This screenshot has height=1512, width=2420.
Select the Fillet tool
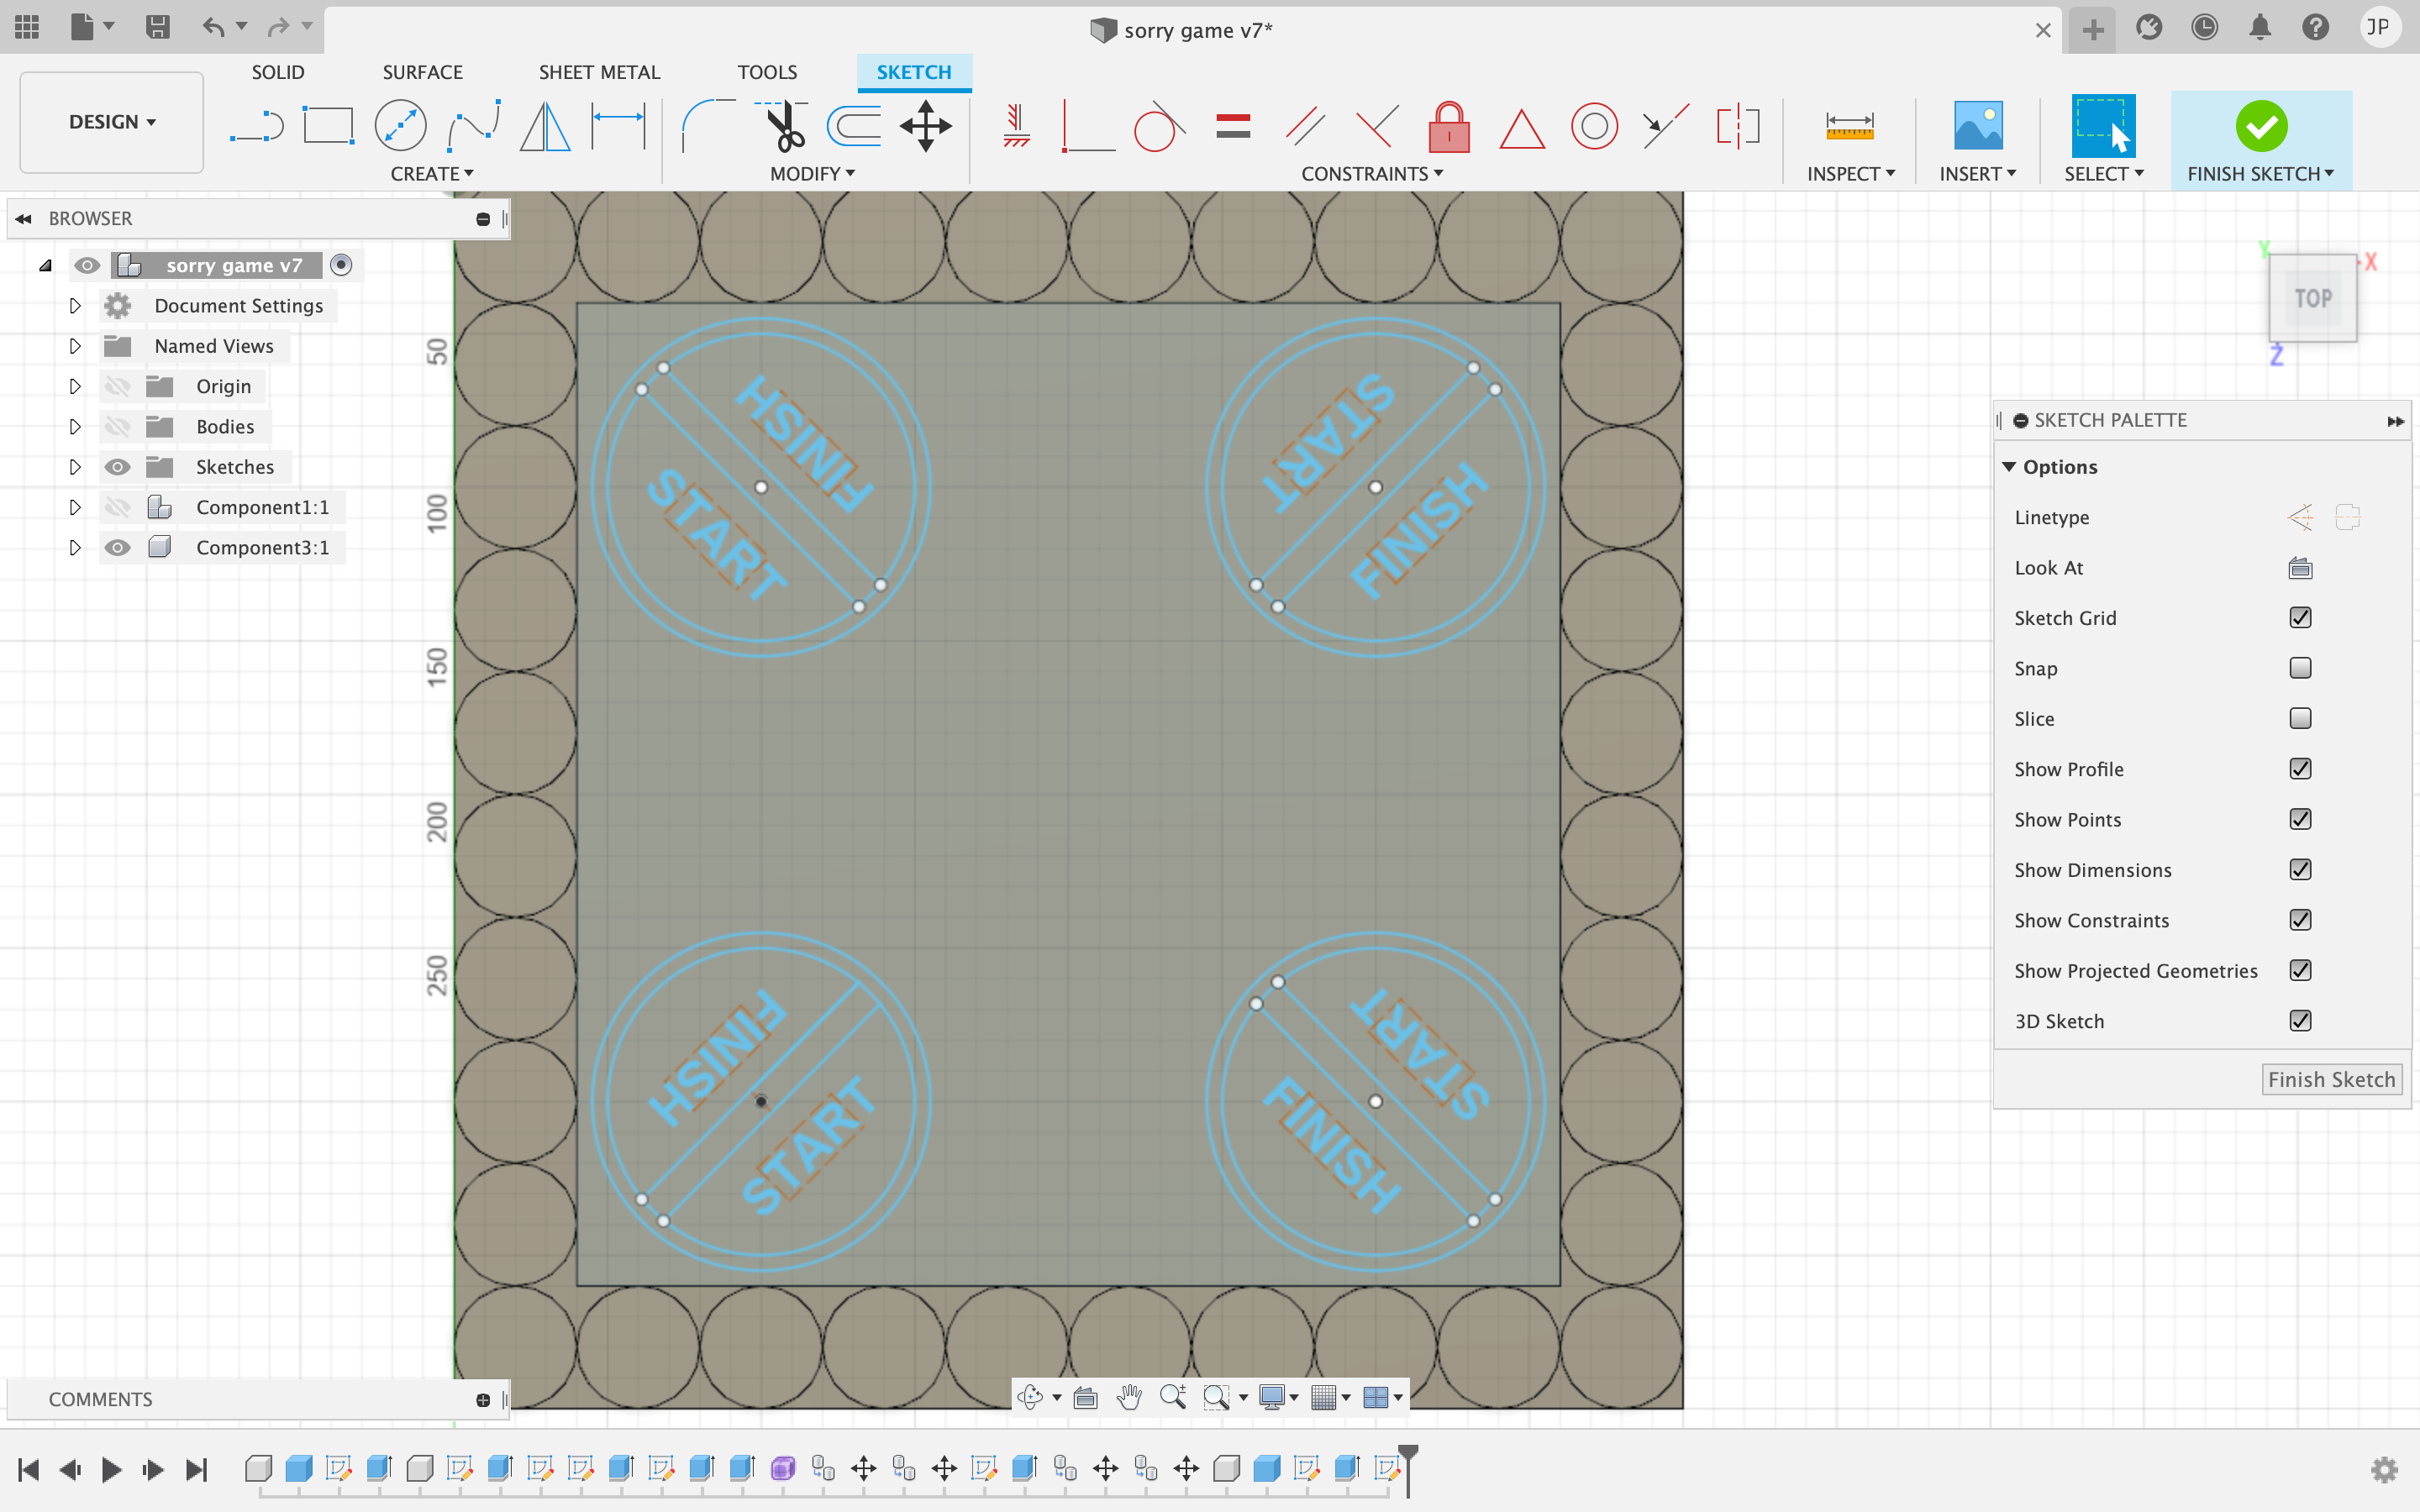[707, 127]
